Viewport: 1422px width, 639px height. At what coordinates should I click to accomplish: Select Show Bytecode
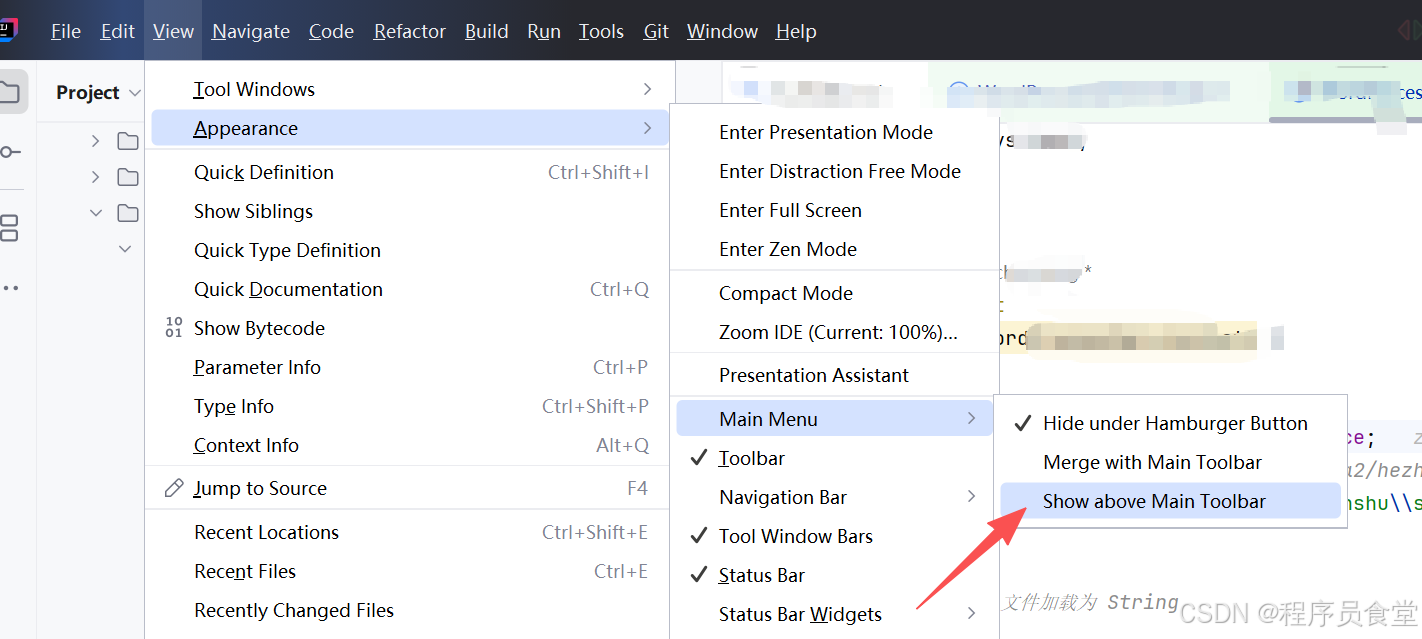tap(410, 328)
